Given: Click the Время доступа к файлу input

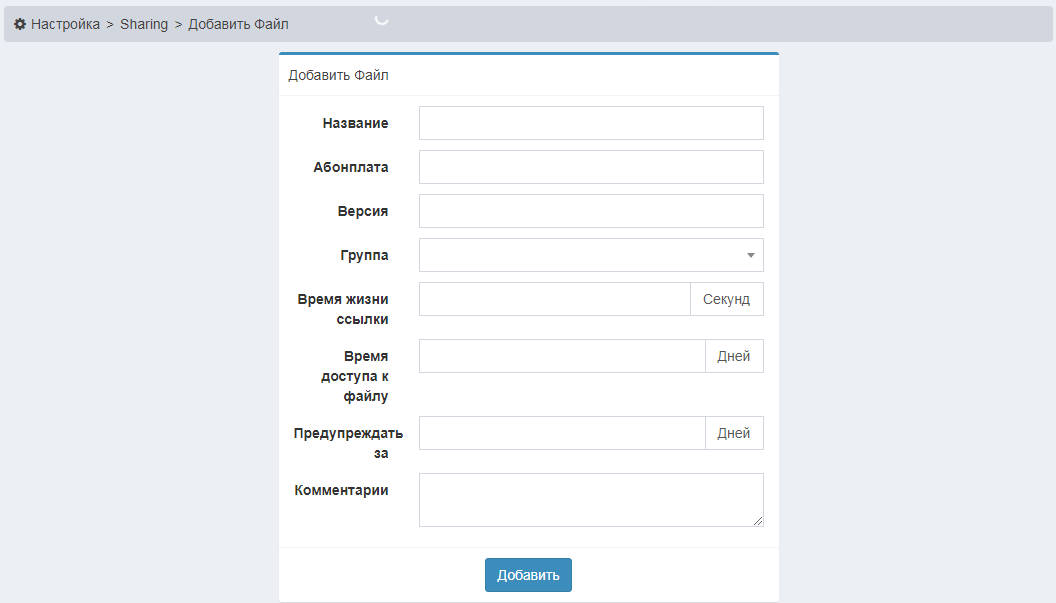Looking at the screenshot, I should tap(561, 356).
